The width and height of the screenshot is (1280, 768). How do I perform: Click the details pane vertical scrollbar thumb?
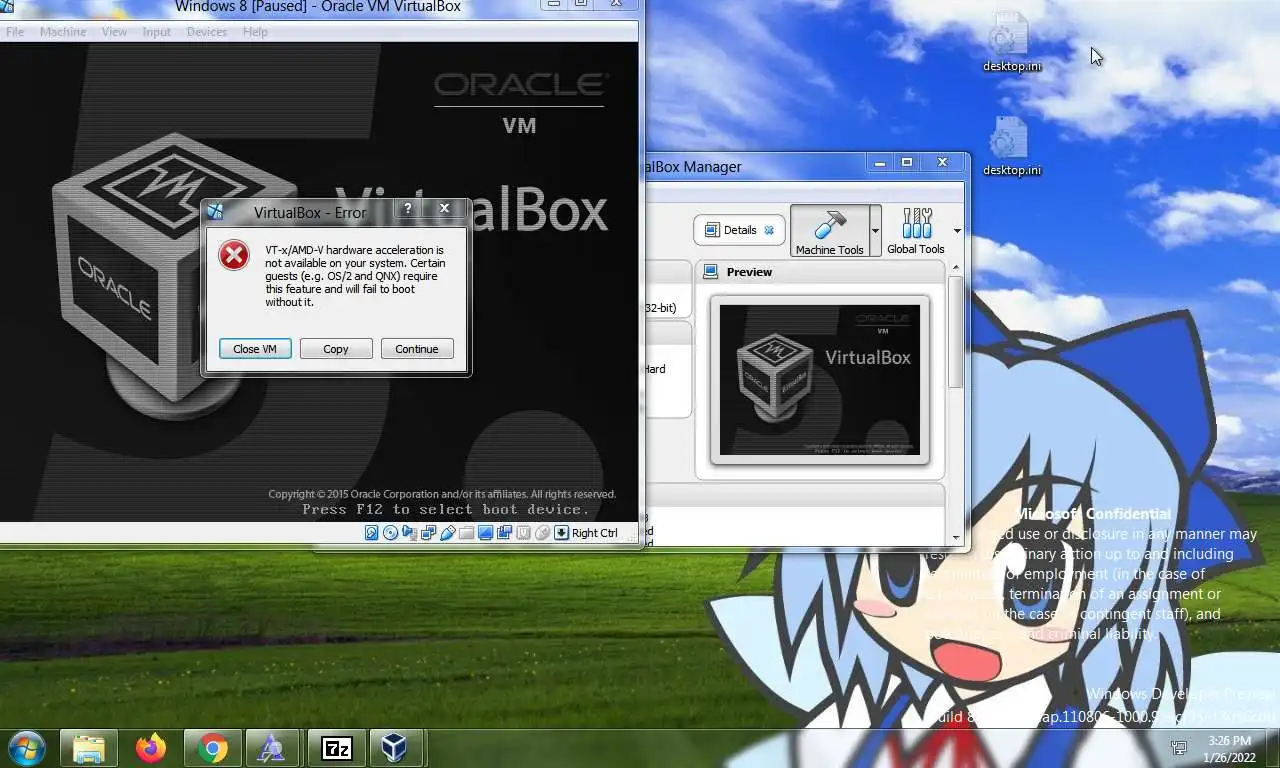pyautogui.click(x=956, y=330)
